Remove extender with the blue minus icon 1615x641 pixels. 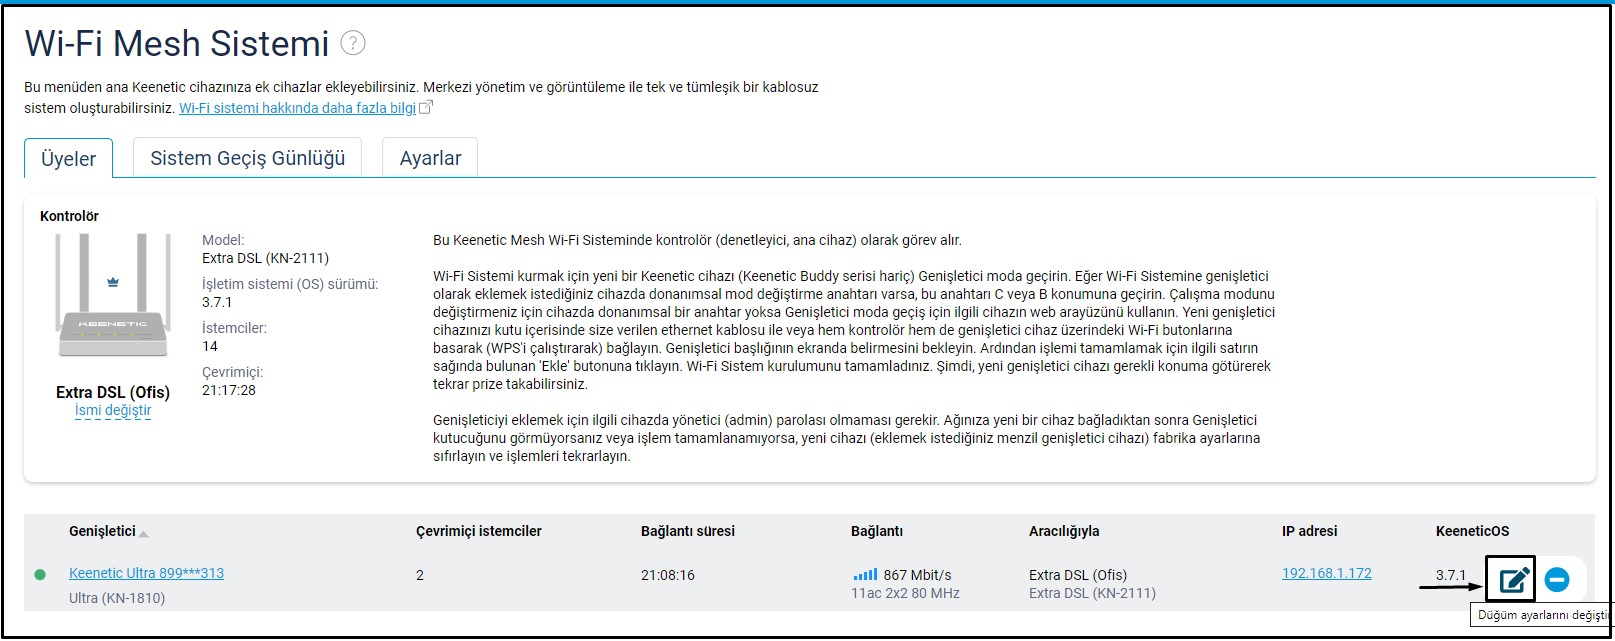(1557, 579)
